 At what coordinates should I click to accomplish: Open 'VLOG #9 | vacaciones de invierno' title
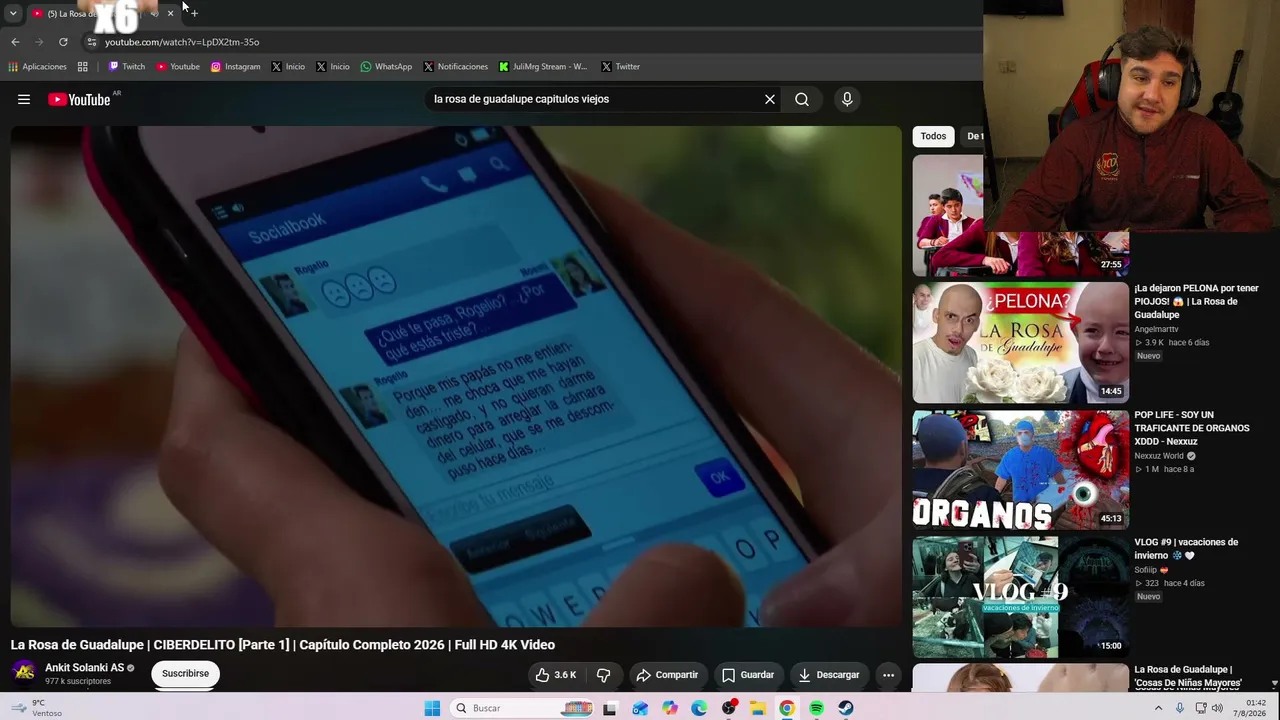coord(1186,549)
